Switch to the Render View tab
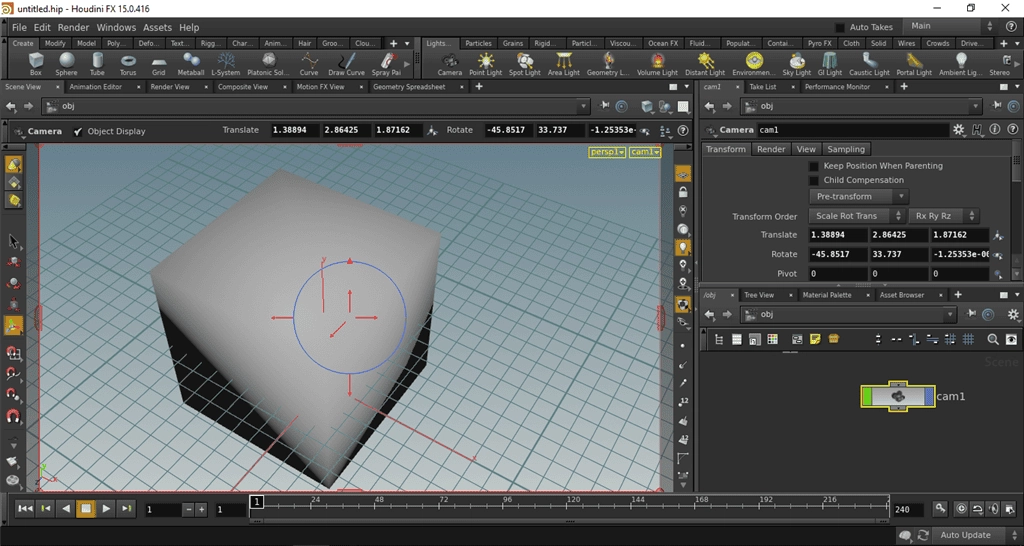 coord(170,87)
